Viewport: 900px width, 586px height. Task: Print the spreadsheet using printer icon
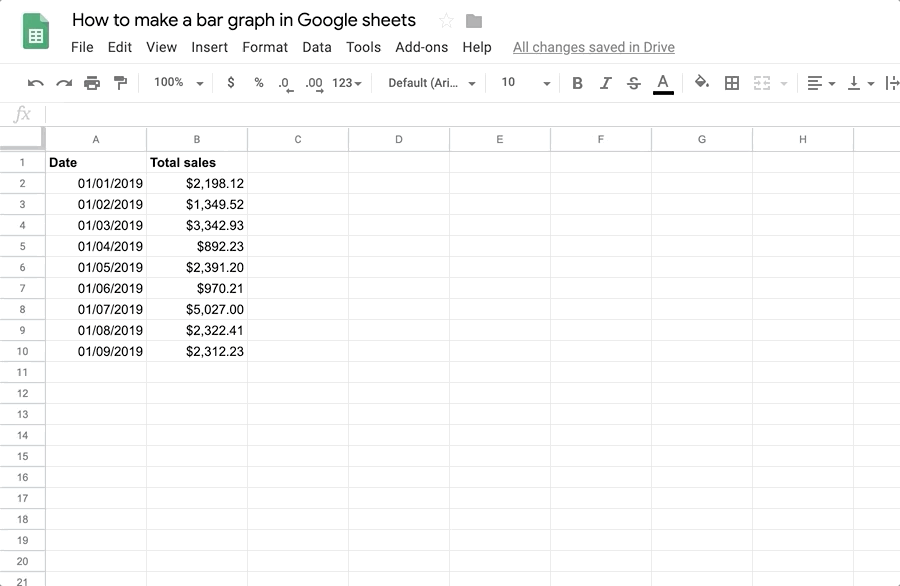(92, 83)
